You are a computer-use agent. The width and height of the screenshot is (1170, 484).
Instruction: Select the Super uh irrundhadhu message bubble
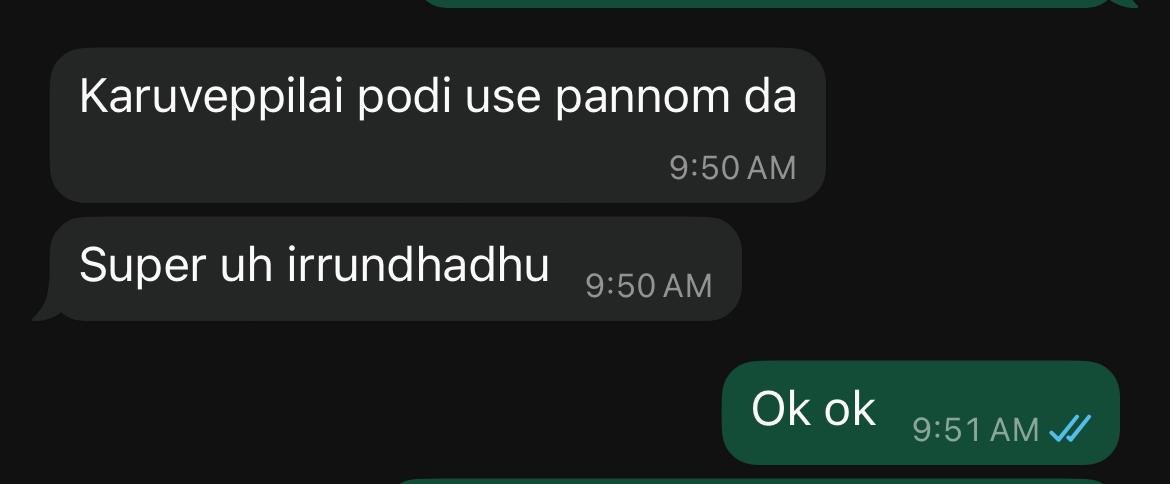pos(395,269)
